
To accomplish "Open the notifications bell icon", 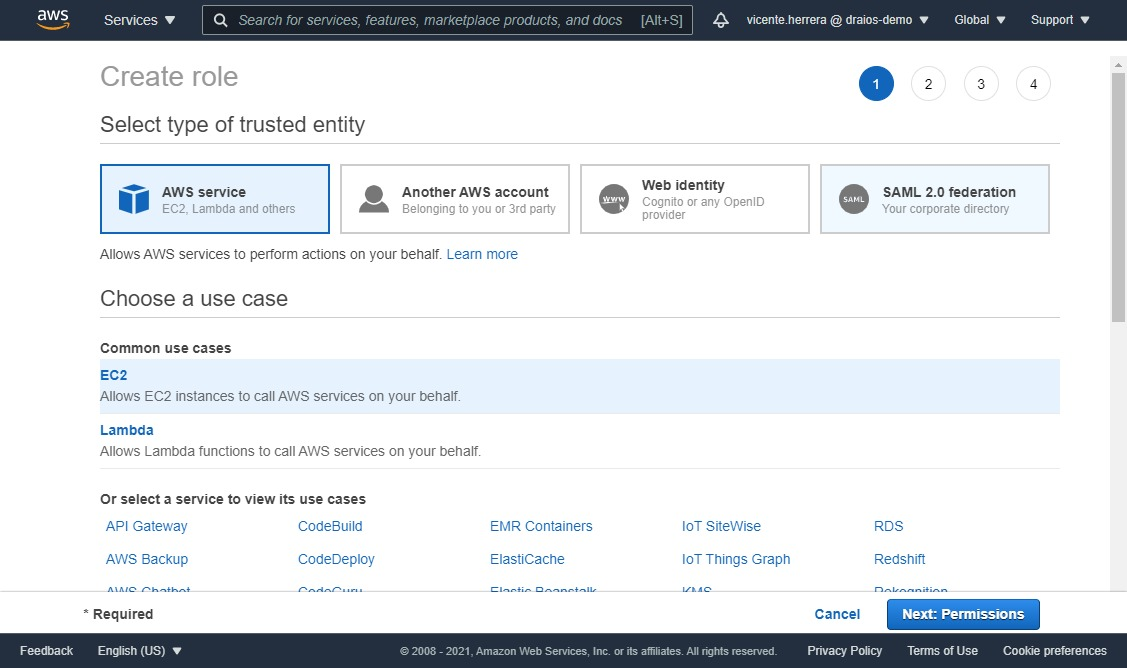I will click(720, 20).
